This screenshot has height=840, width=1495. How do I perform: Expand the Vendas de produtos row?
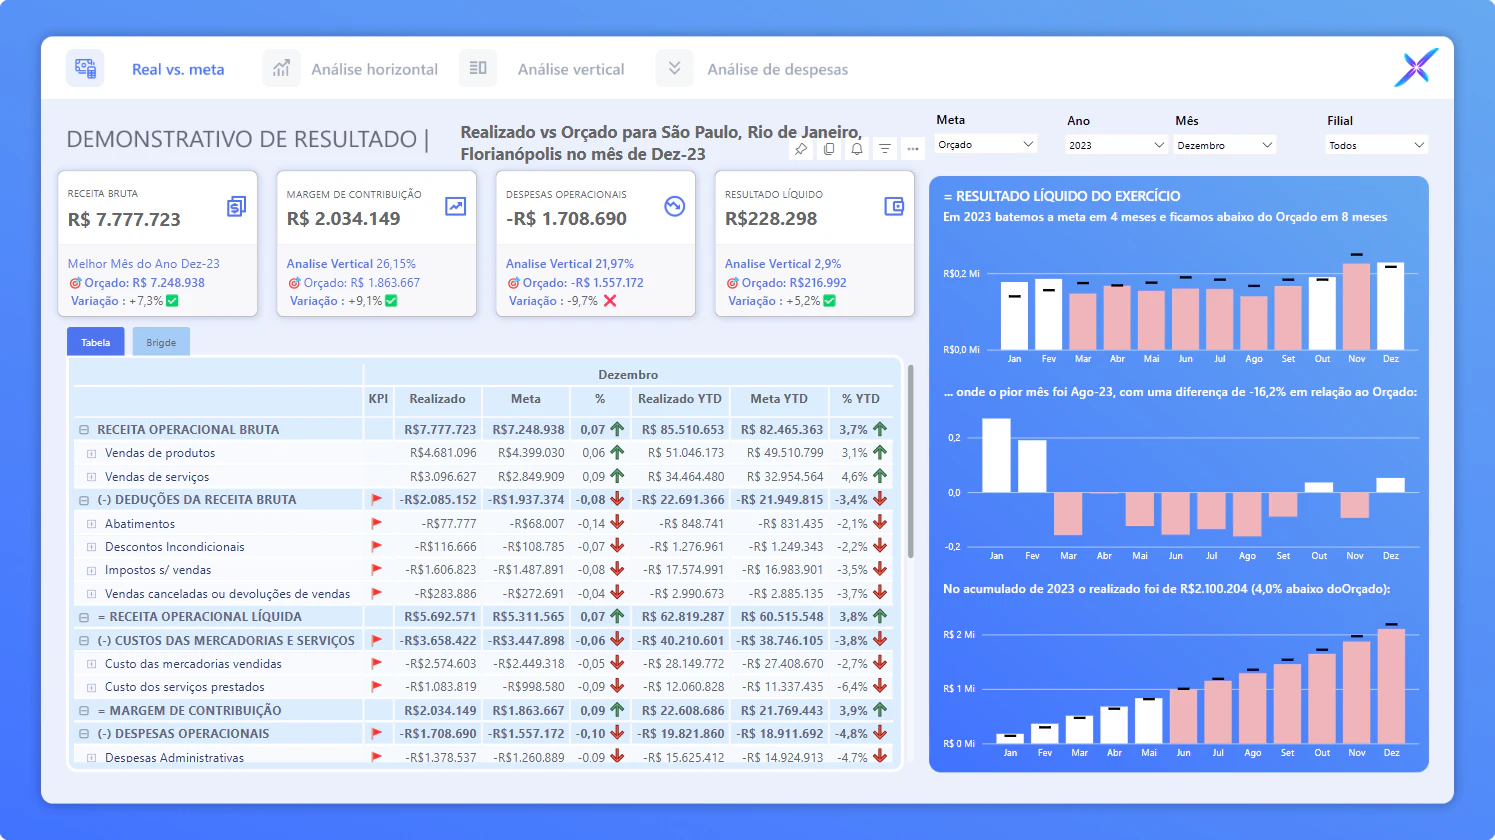(91, 453)
